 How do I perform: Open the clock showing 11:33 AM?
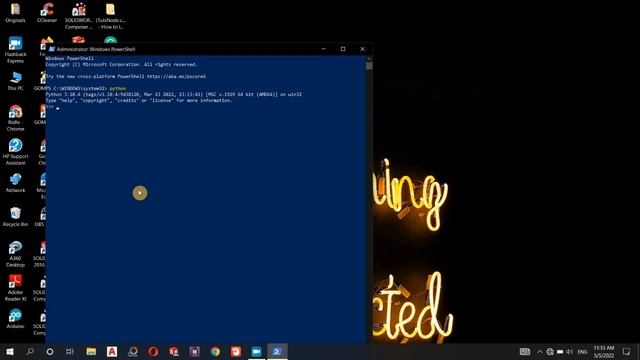604,351
